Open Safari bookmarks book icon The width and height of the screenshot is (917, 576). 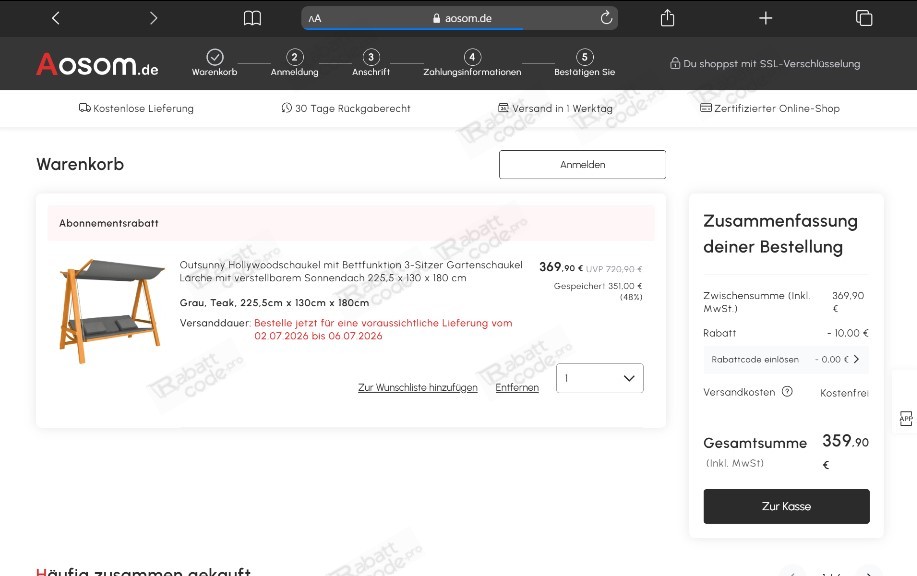[252, 18]
